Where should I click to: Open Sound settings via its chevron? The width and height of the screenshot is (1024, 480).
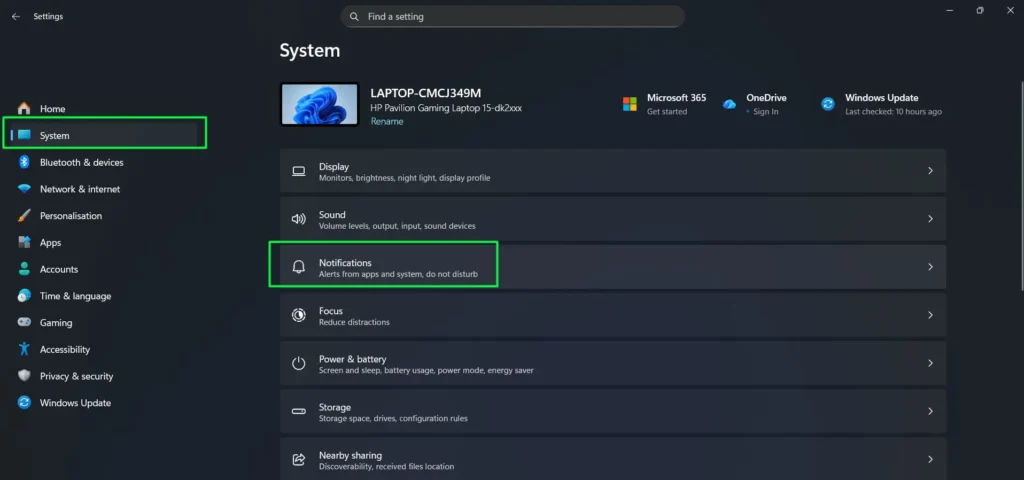(x=931, y=219)
